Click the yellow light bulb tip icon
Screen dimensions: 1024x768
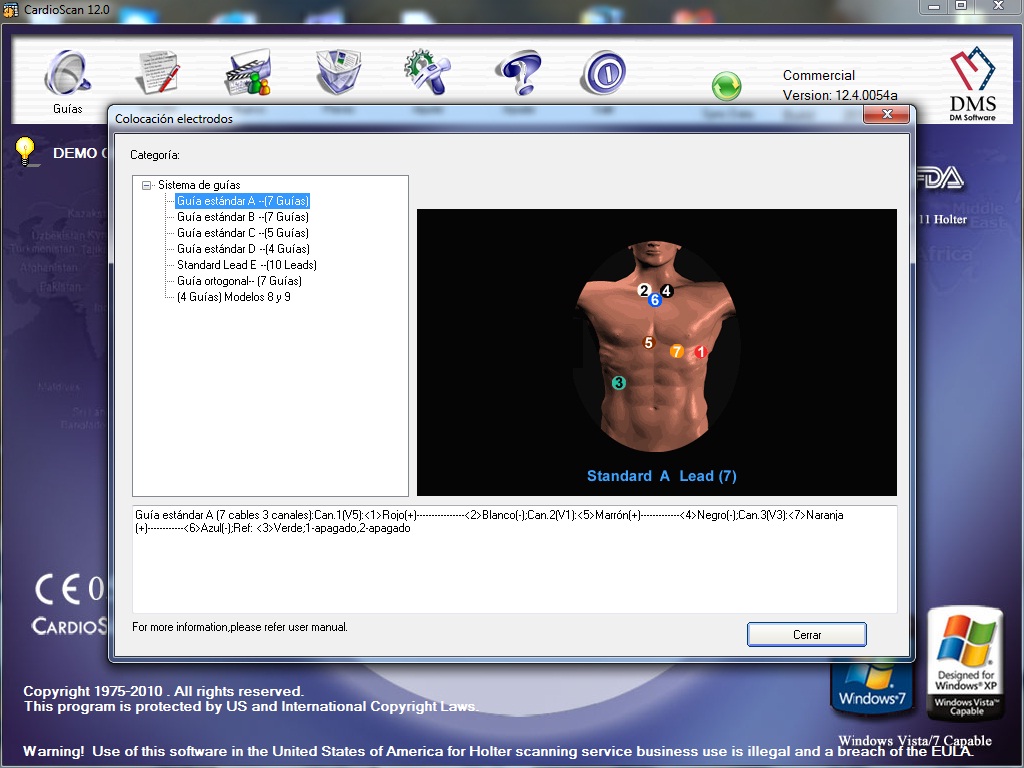(x=25, y=152)
